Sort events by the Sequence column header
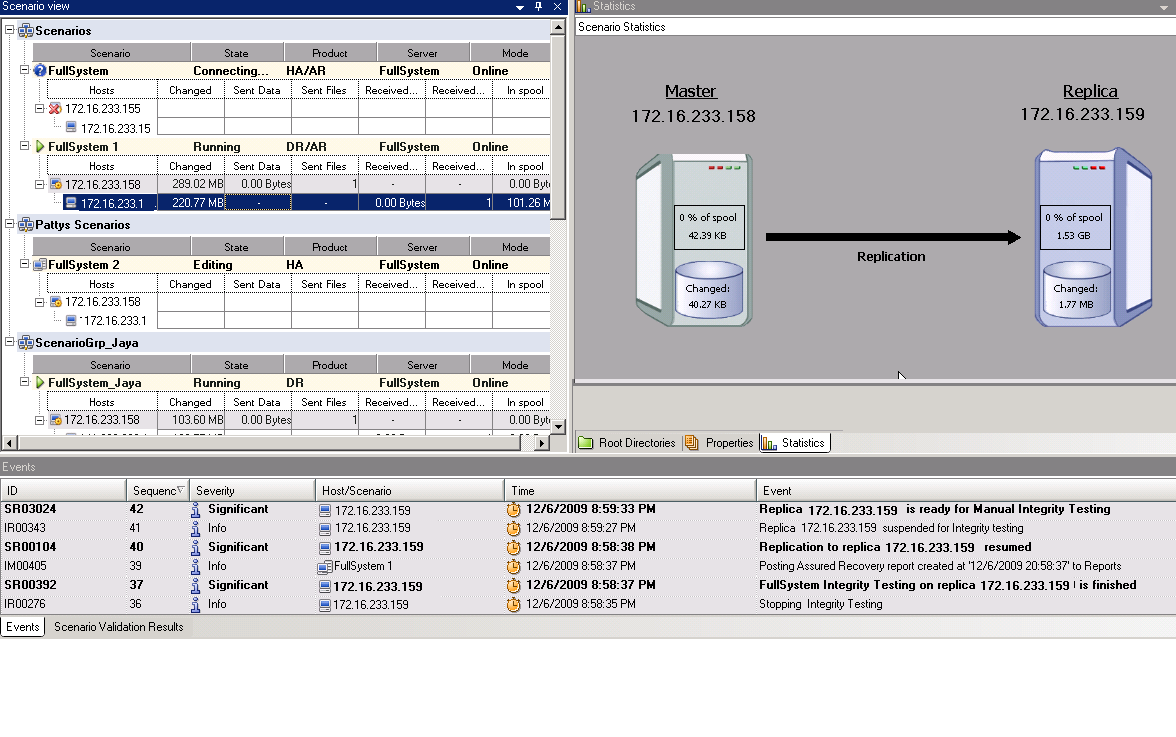Image resolution: width=1176 pixels, height=737 pixels. click(158, 491)
